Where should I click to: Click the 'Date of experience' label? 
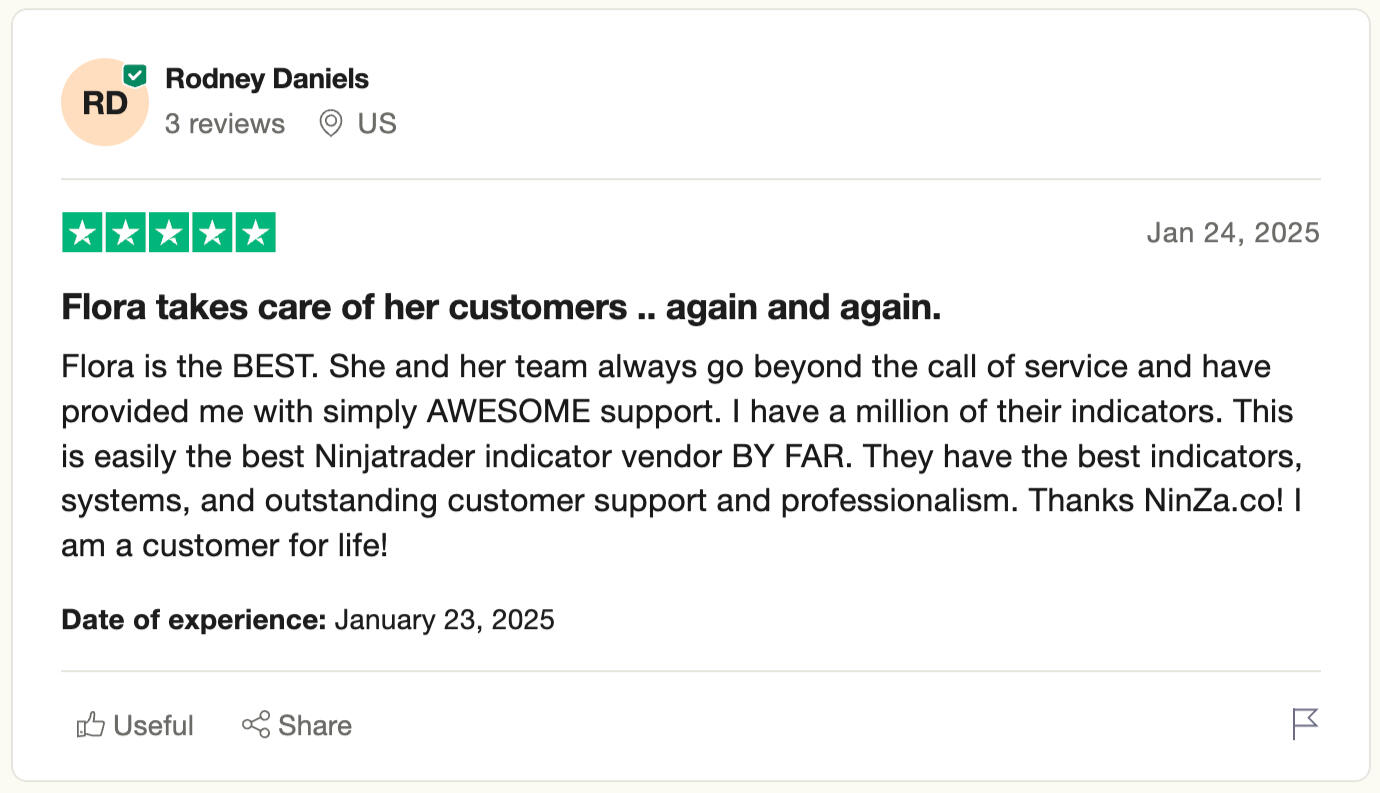click(x=194, y=620)
